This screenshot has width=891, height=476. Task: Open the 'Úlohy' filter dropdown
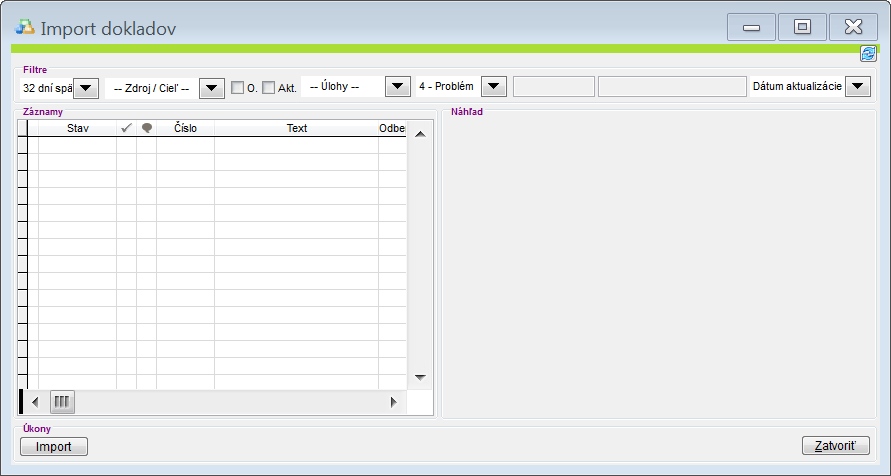(398, 87)
